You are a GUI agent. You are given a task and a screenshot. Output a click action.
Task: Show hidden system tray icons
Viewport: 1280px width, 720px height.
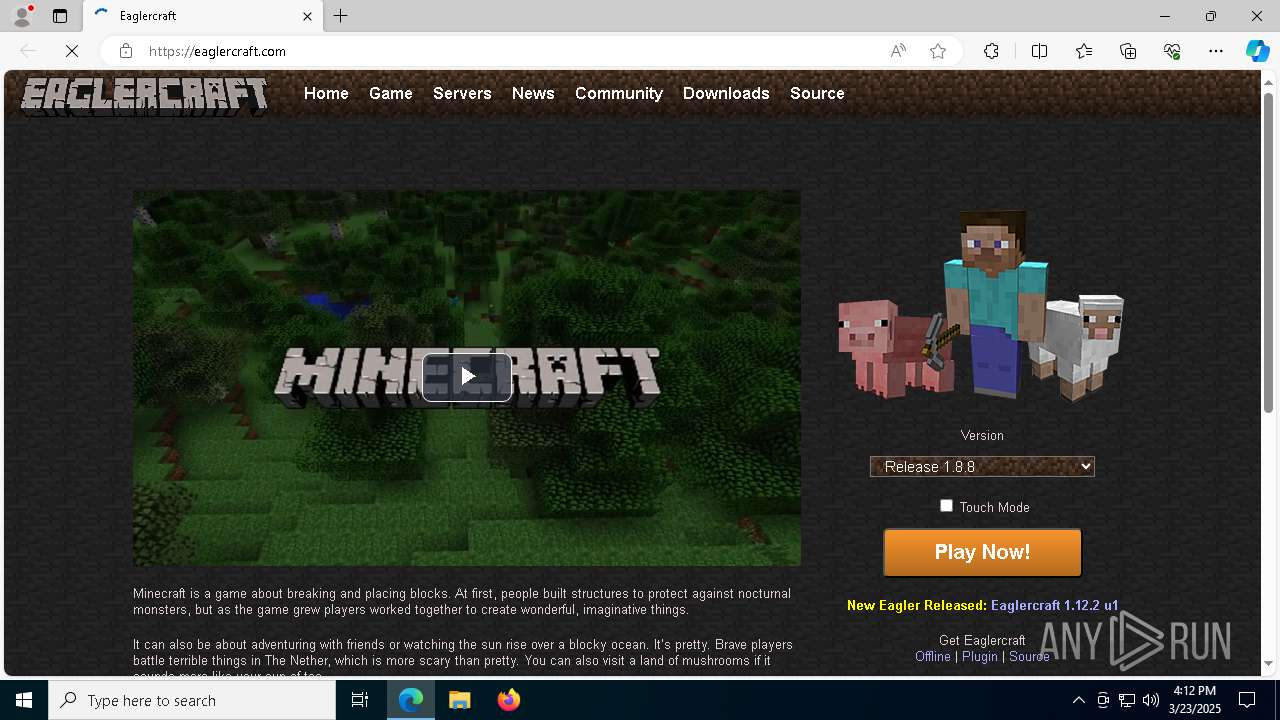1078,700
